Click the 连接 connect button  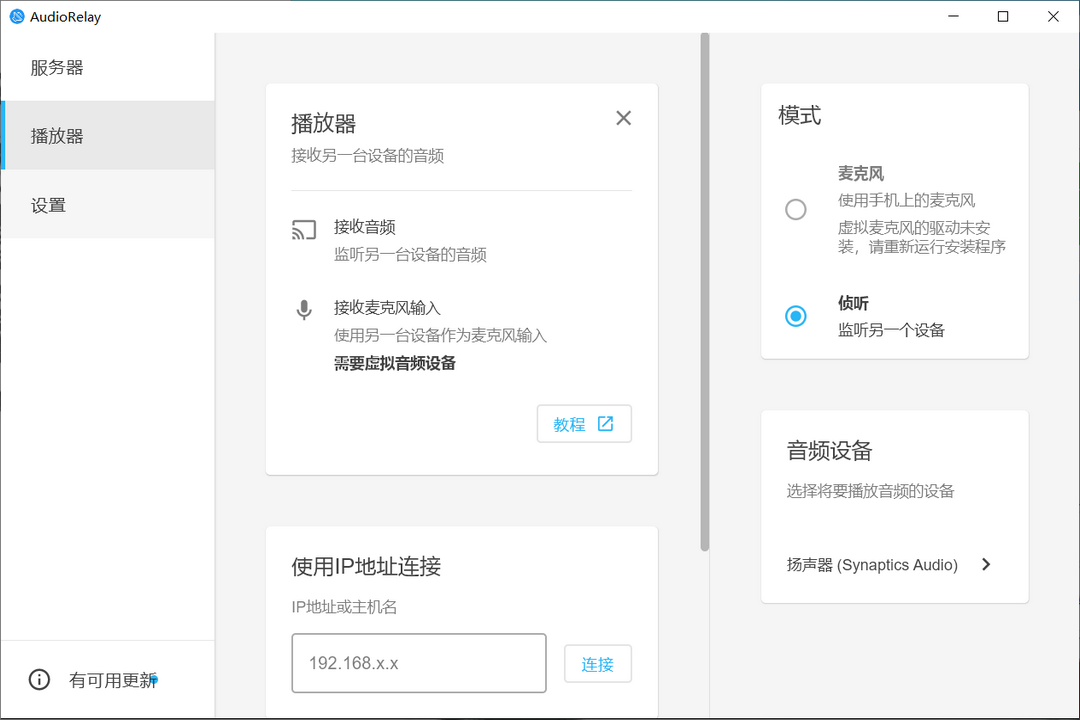coord(597,663)
